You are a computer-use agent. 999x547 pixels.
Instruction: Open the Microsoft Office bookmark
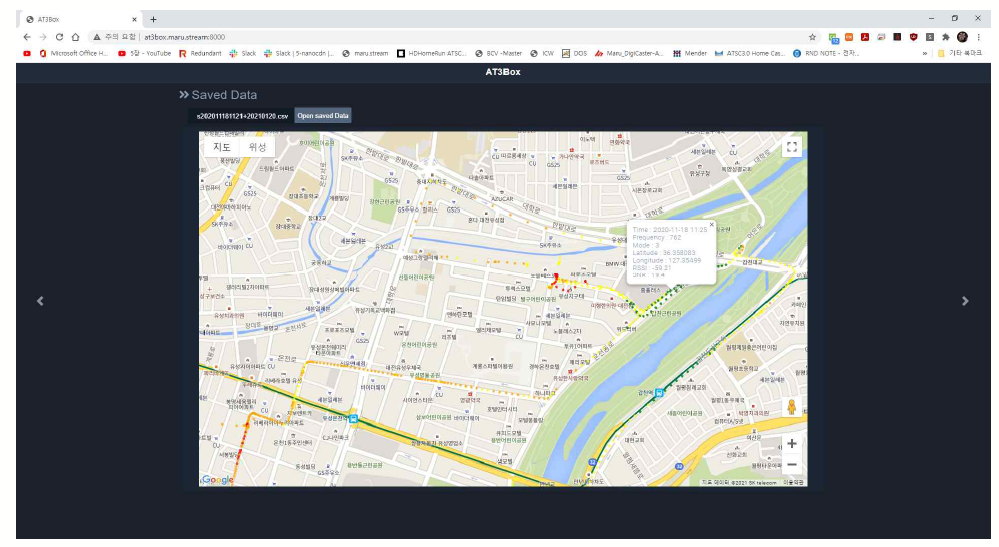74,53
